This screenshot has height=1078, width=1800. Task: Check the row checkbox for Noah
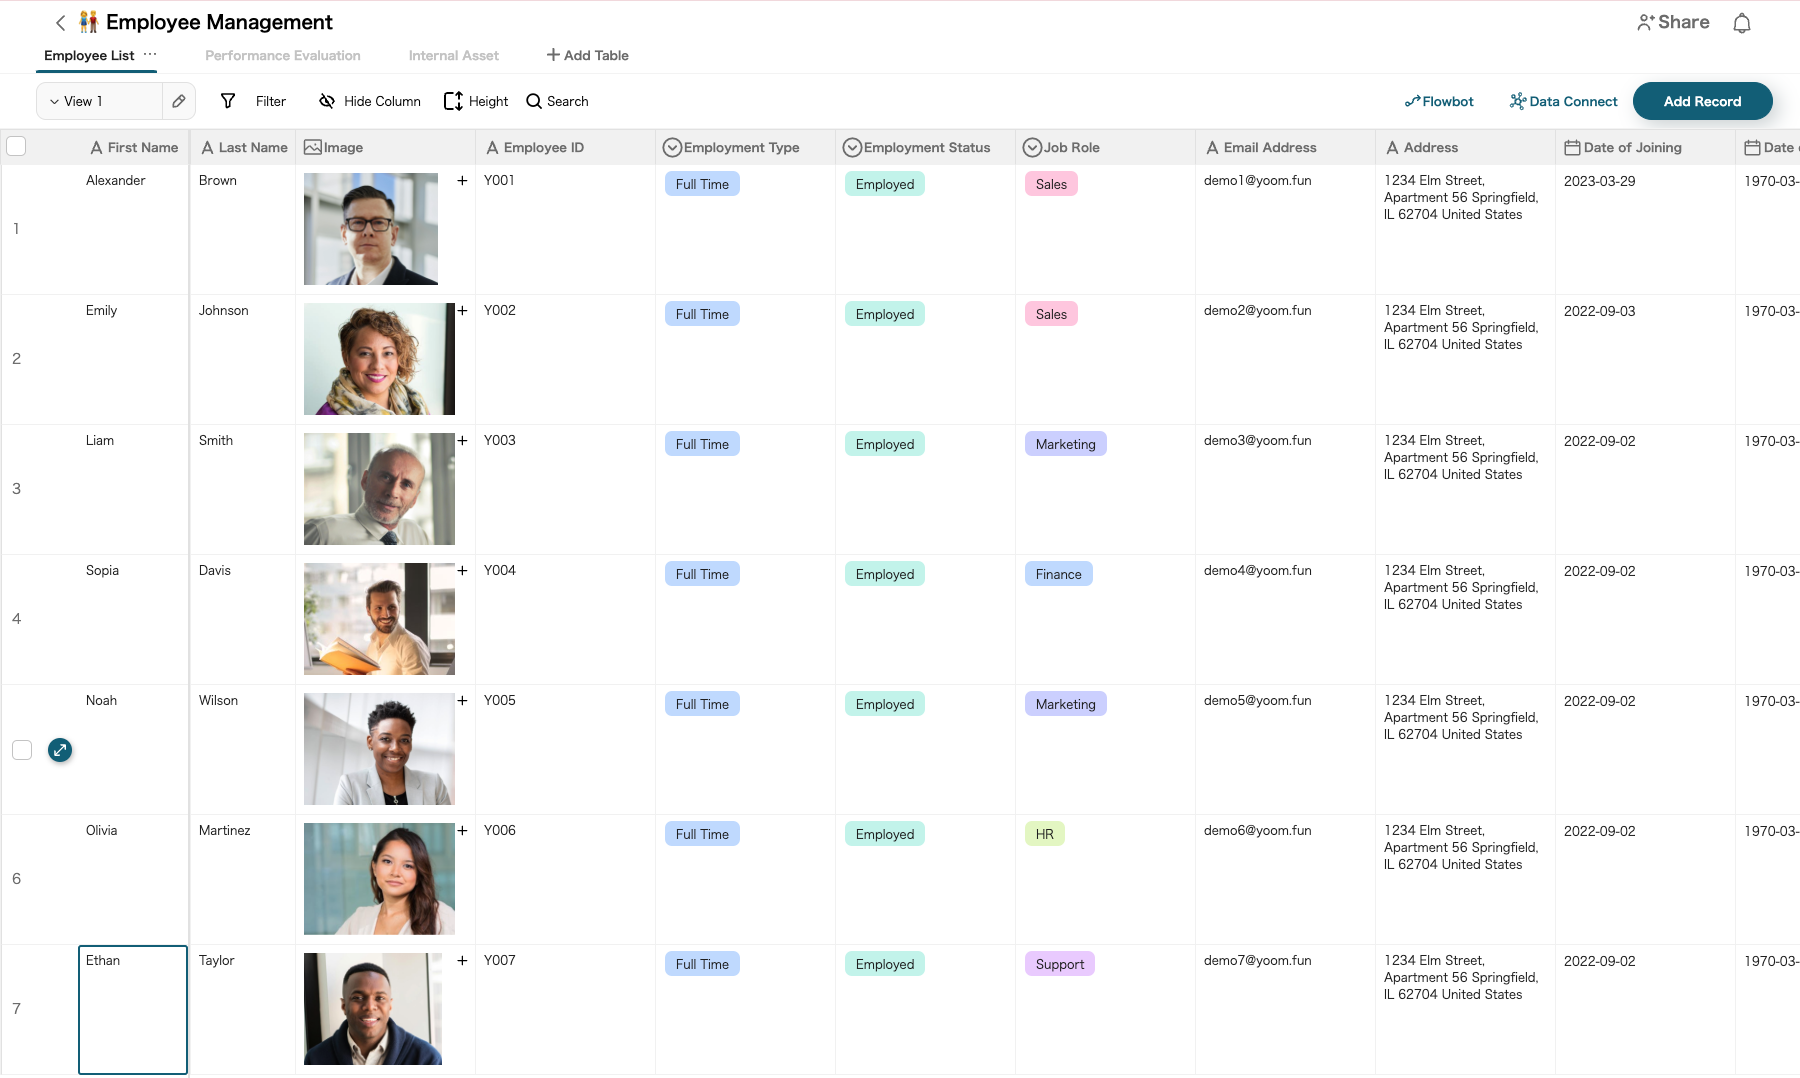coord(22,750)
